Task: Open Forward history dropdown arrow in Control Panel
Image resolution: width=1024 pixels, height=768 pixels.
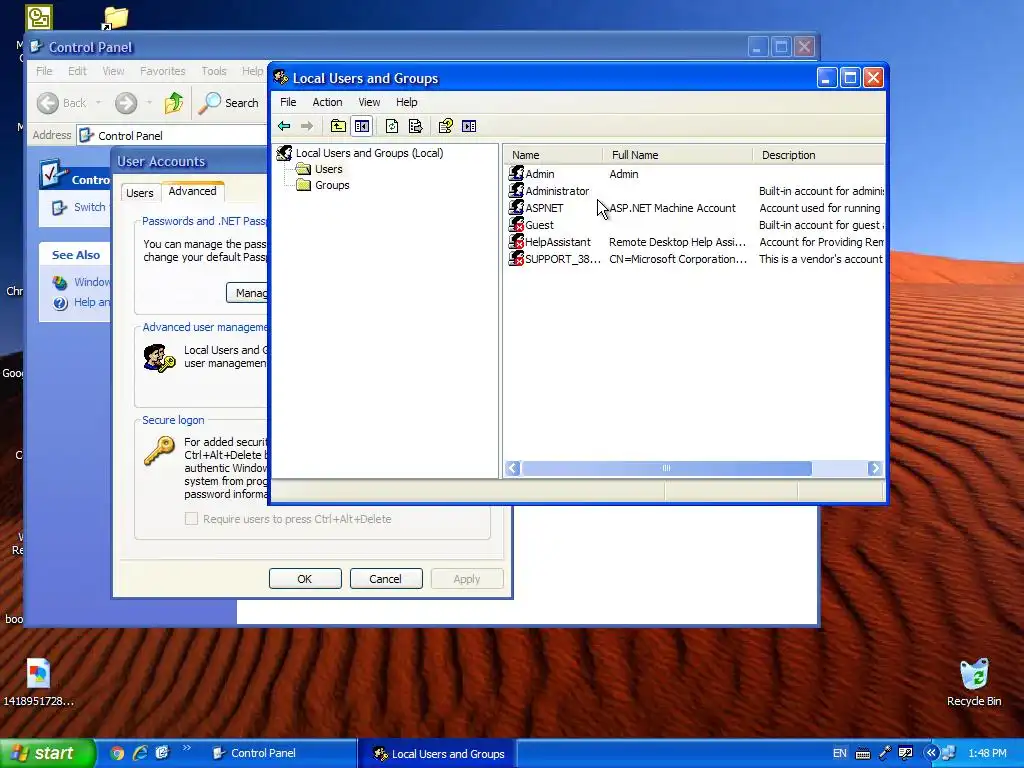Action: (x=149, y=103)
